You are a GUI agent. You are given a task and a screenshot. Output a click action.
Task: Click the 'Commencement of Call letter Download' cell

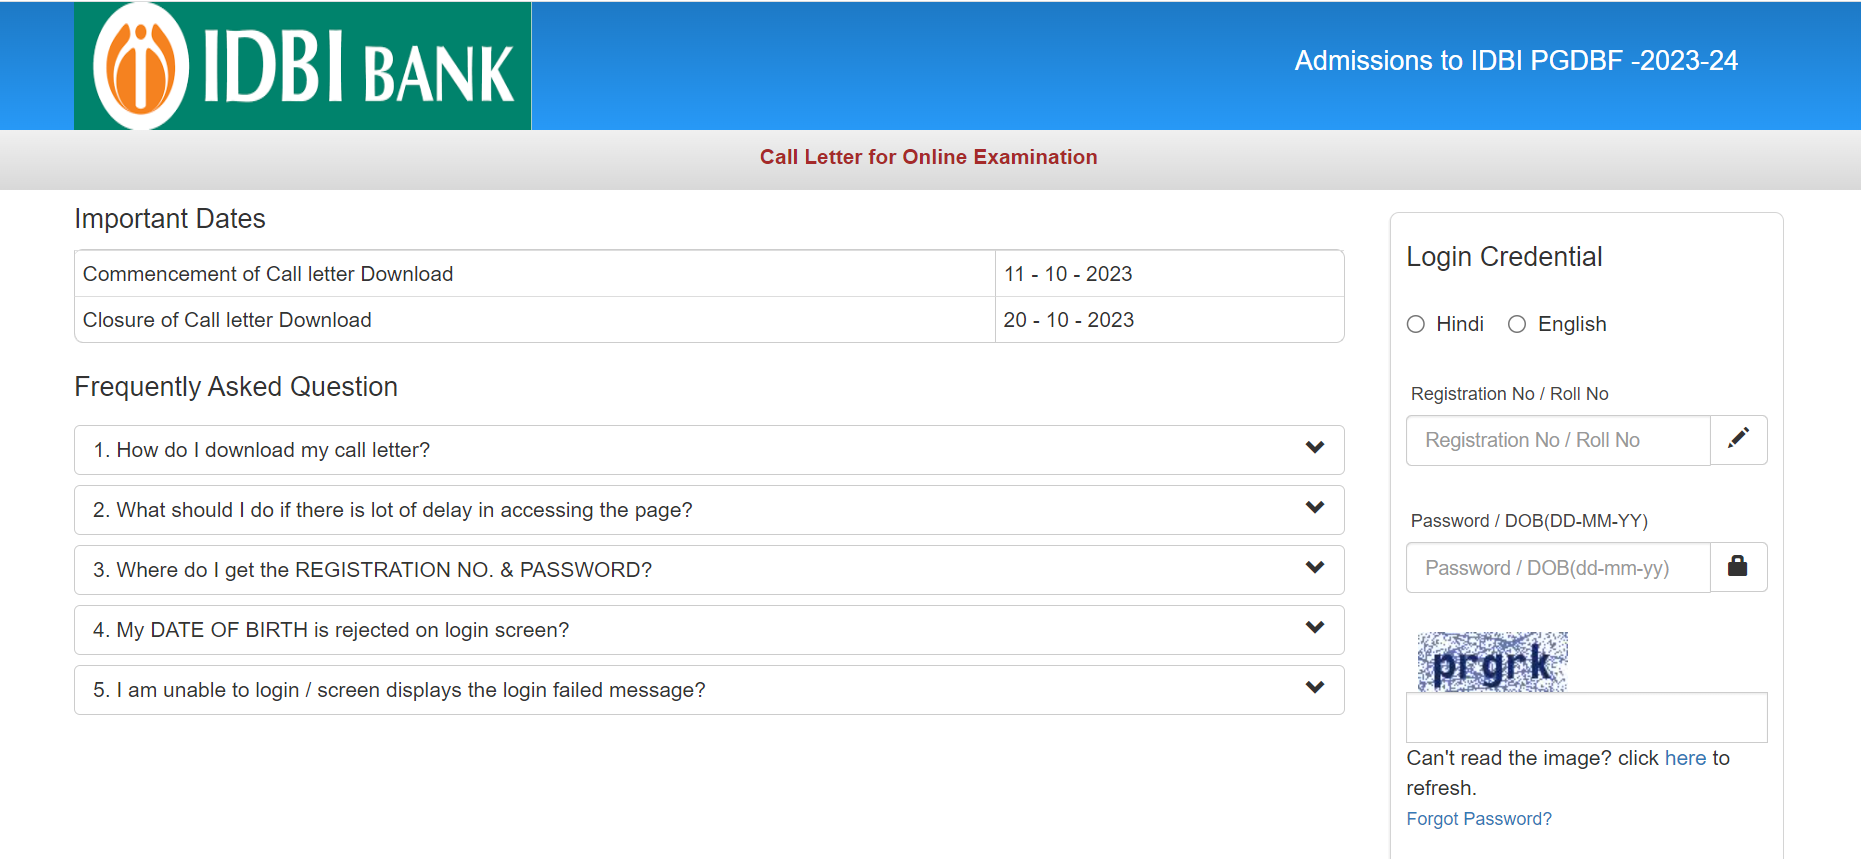[x=535, y=274]
